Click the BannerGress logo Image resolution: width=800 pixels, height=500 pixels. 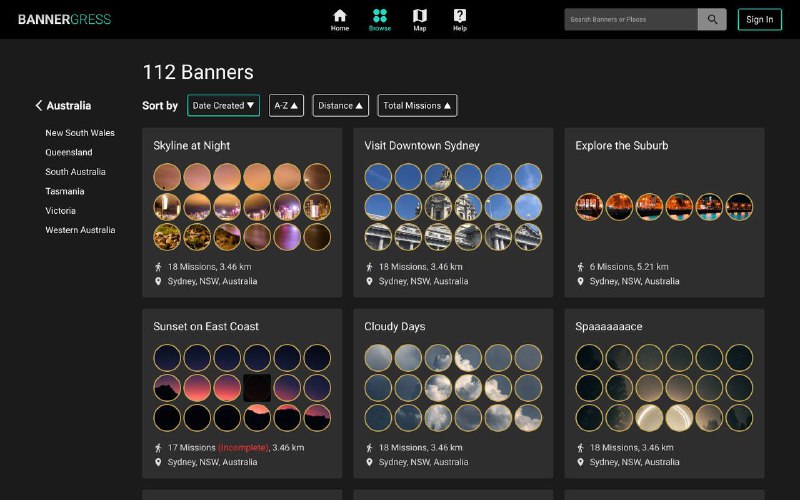point(64,19)
